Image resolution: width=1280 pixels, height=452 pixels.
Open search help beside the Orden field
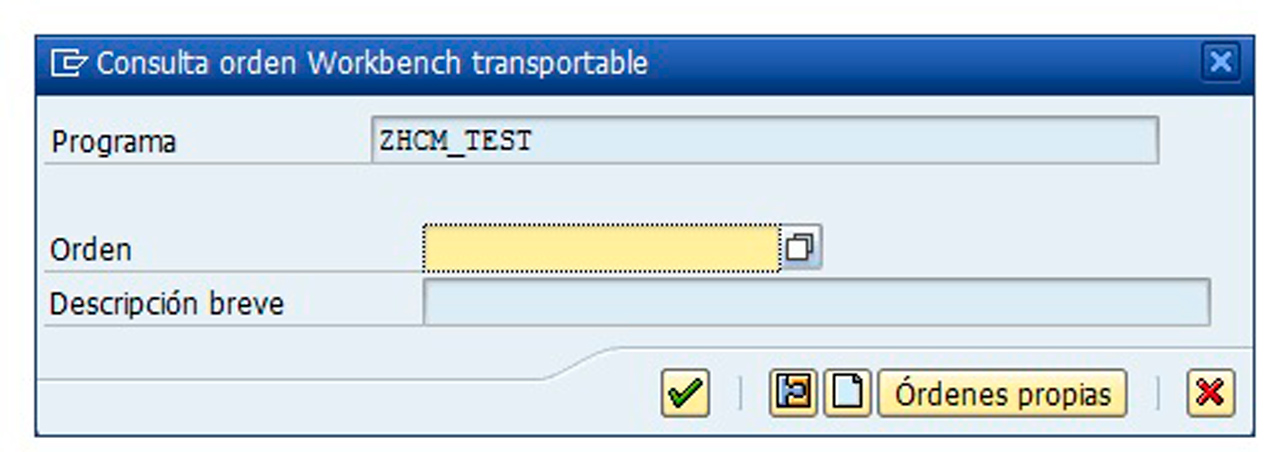click(x=800, y=247)
